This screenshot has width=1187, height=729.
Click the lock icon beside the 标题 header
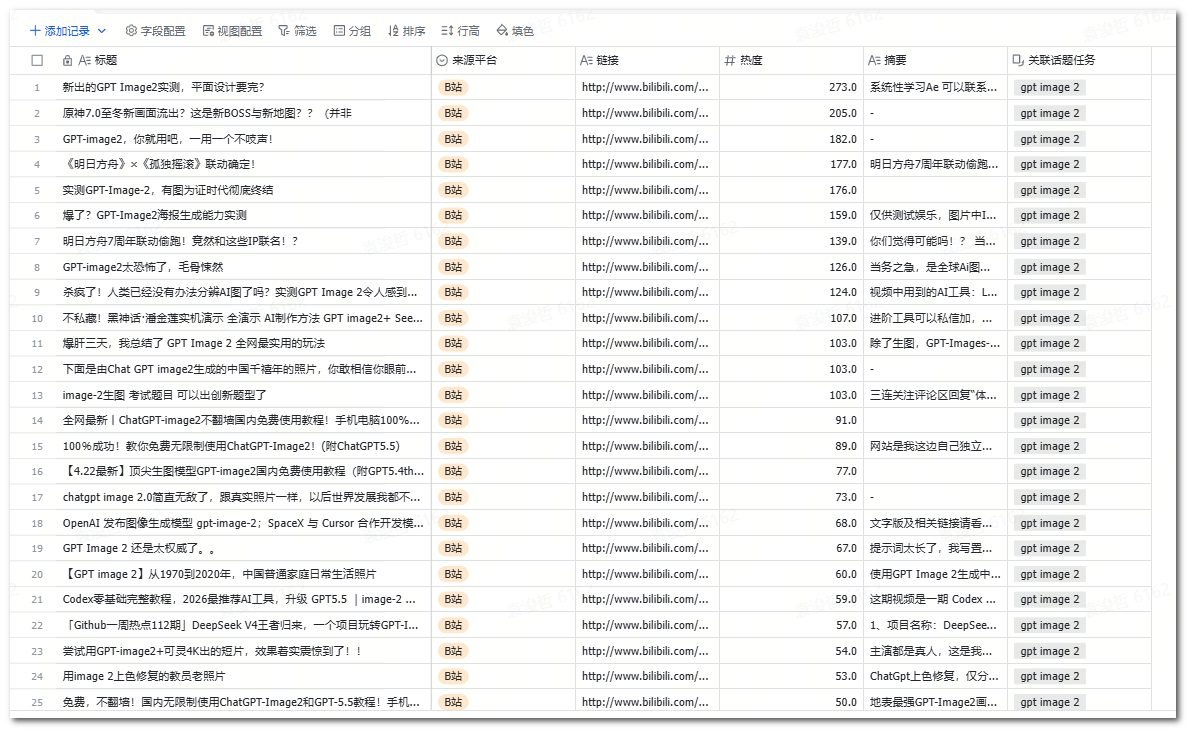point(67,61)
